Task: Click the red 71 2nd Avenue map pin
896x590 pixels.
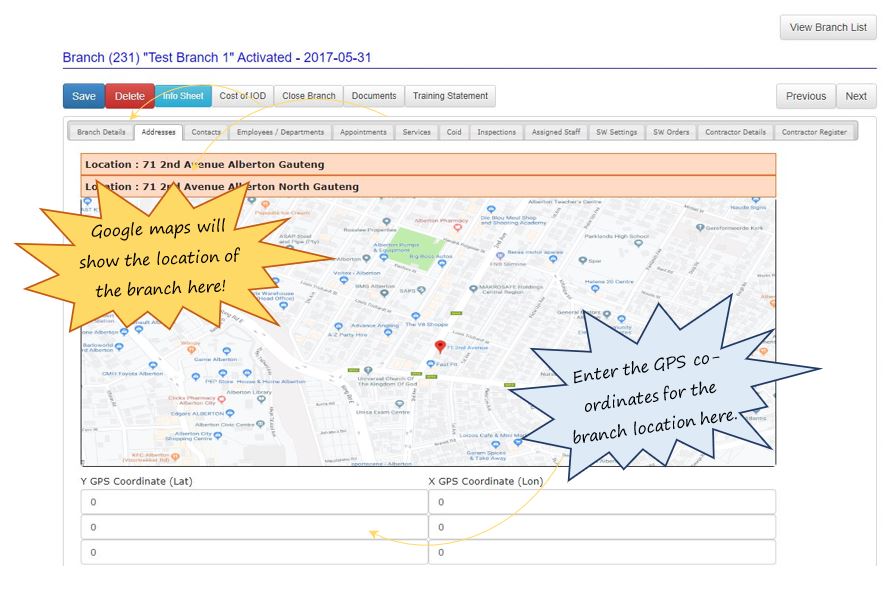Action: pyautogui.click(x=440, y=346)
